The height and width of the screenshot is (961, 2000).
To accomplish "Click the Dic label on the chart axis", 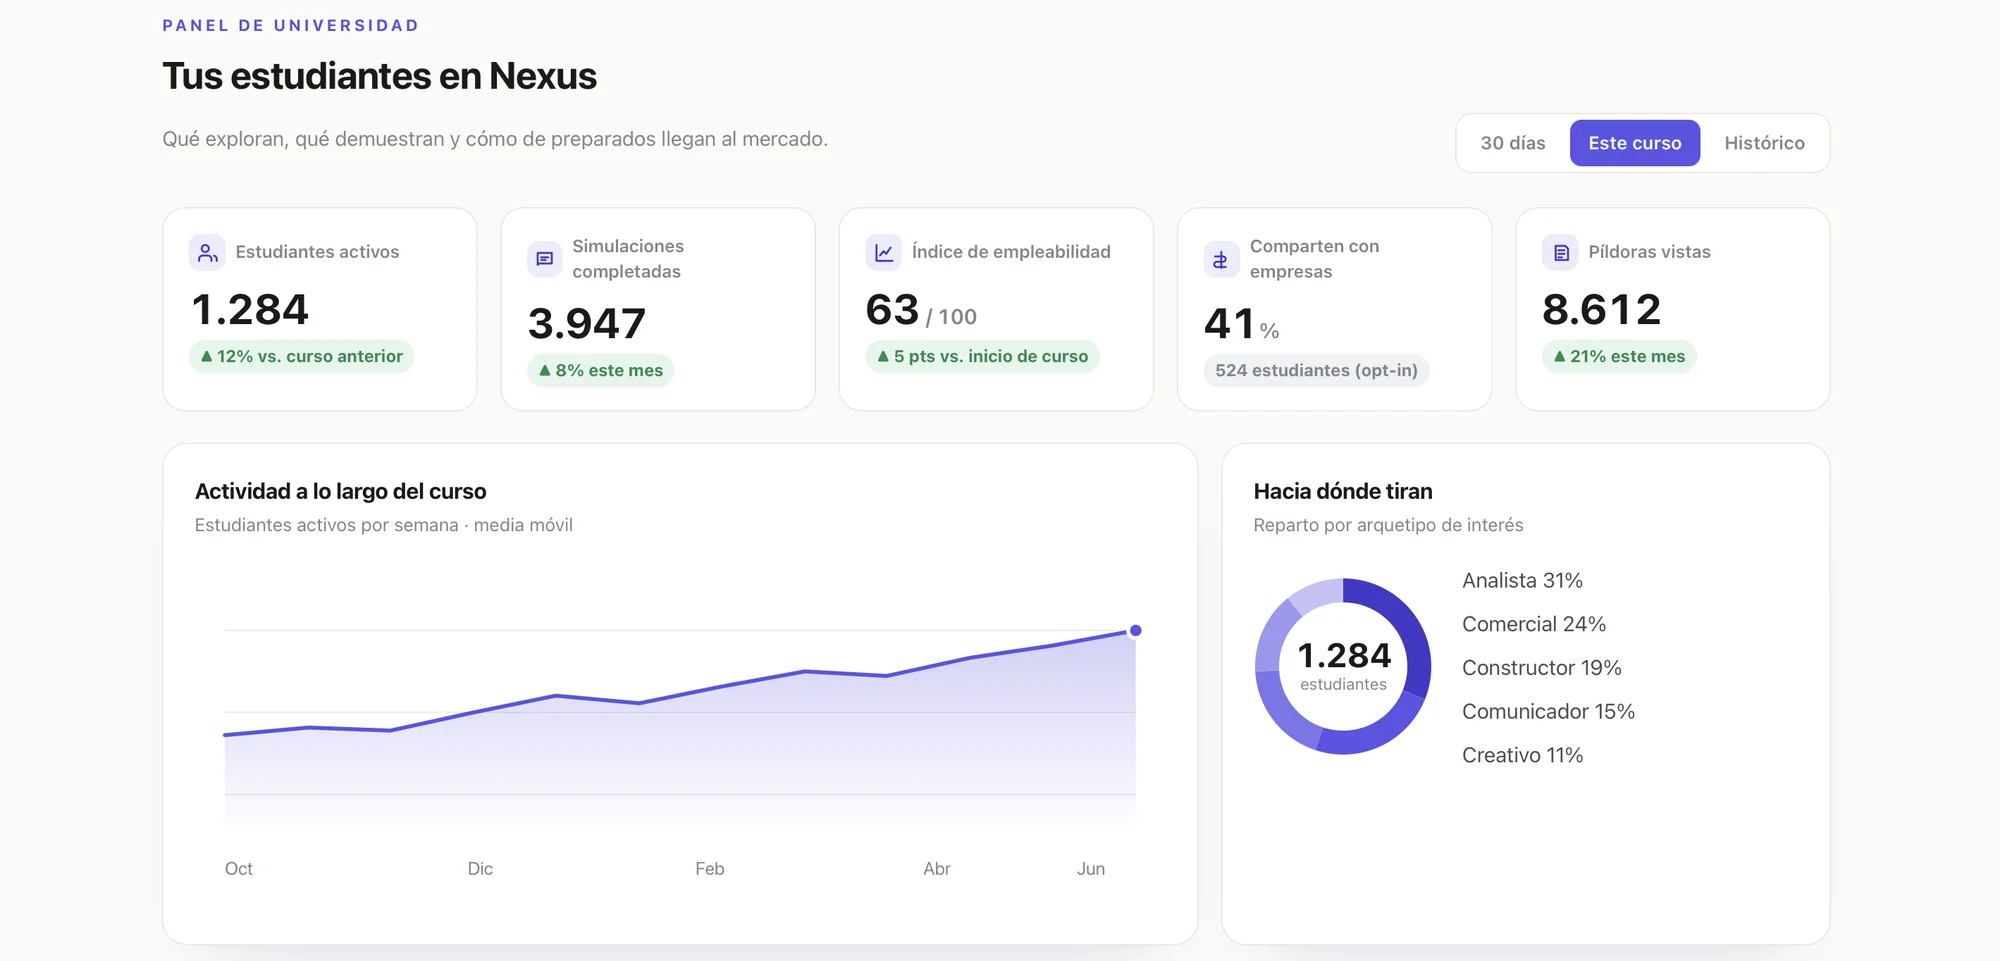I will point(480,869).
